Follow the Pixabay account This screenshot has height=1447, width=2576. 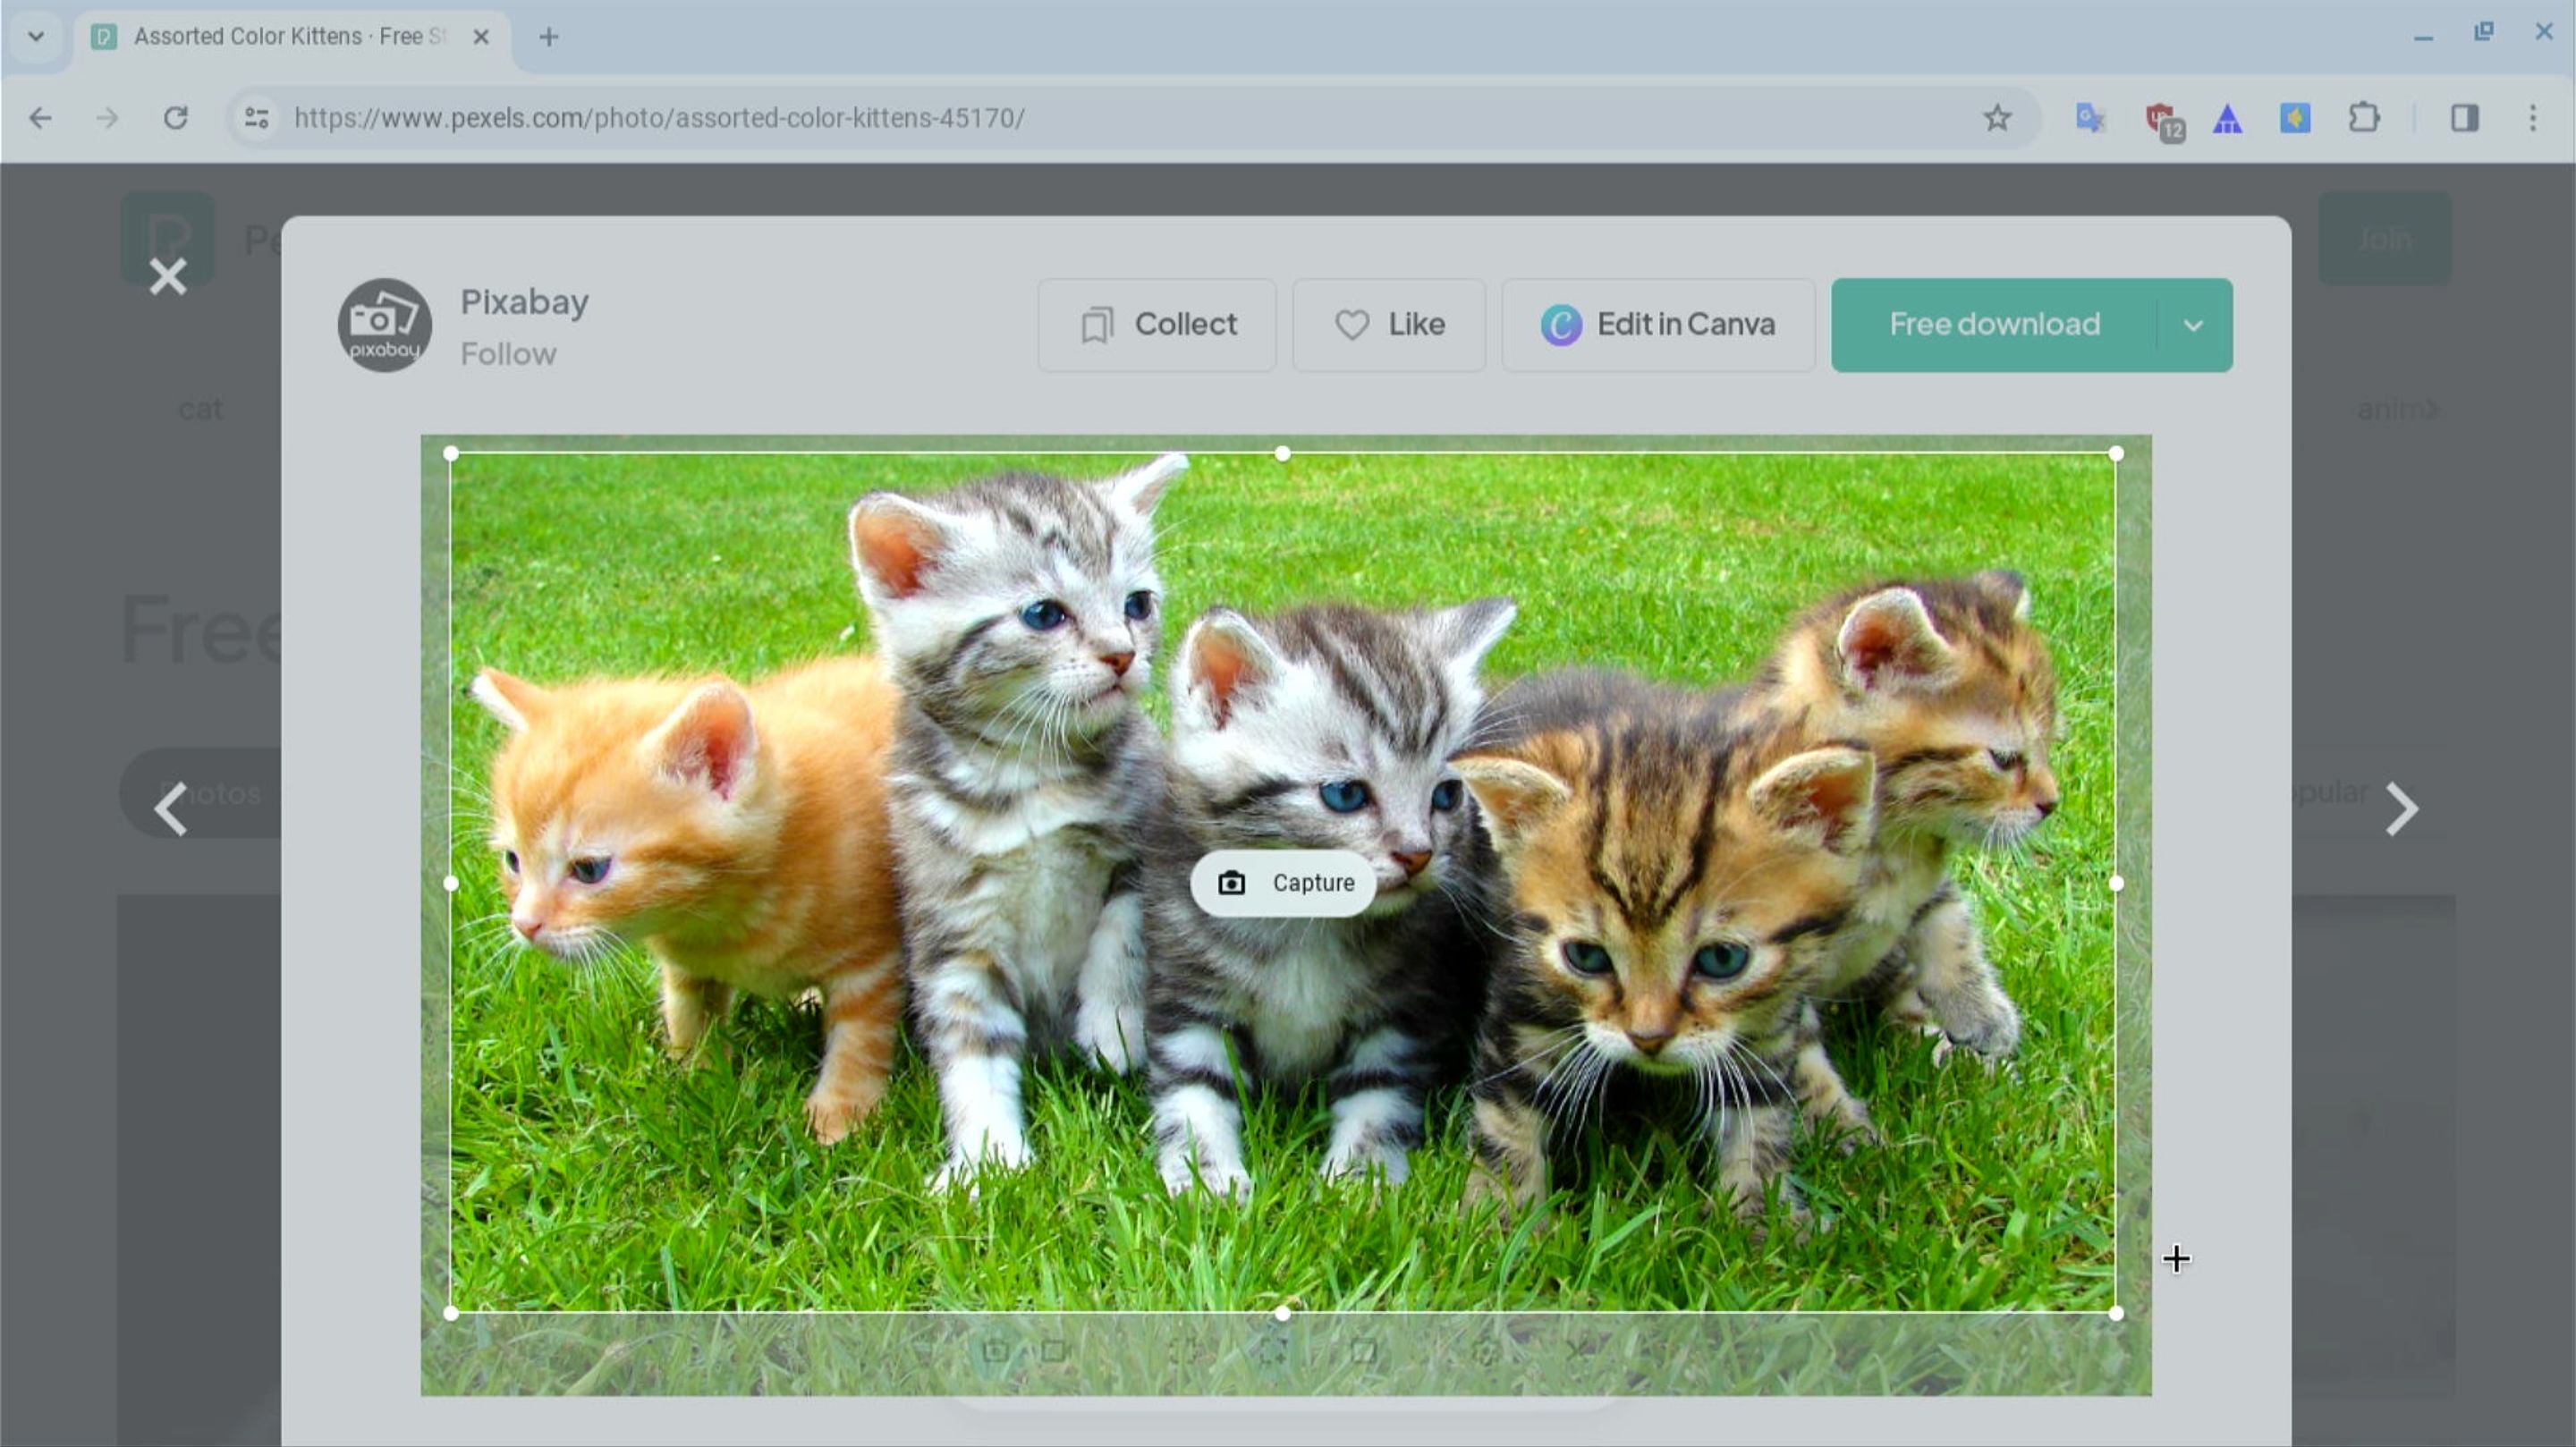point(509,353)
